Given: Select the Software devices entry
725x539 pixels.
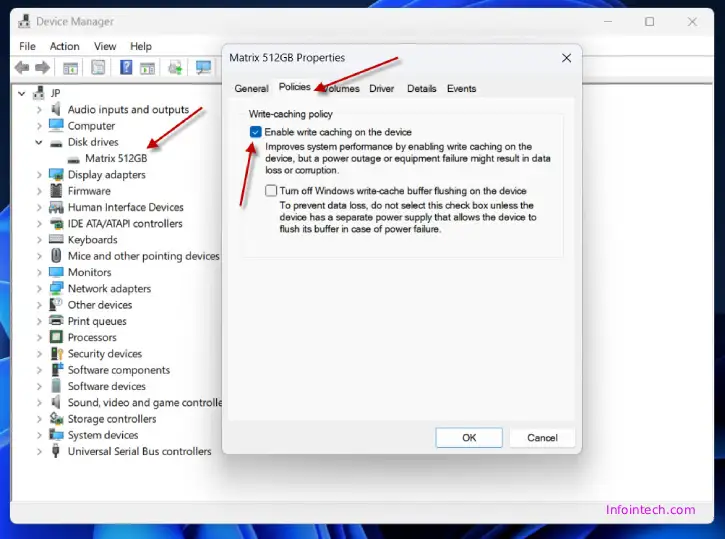Looking at the screenshot, I should 106,386.
